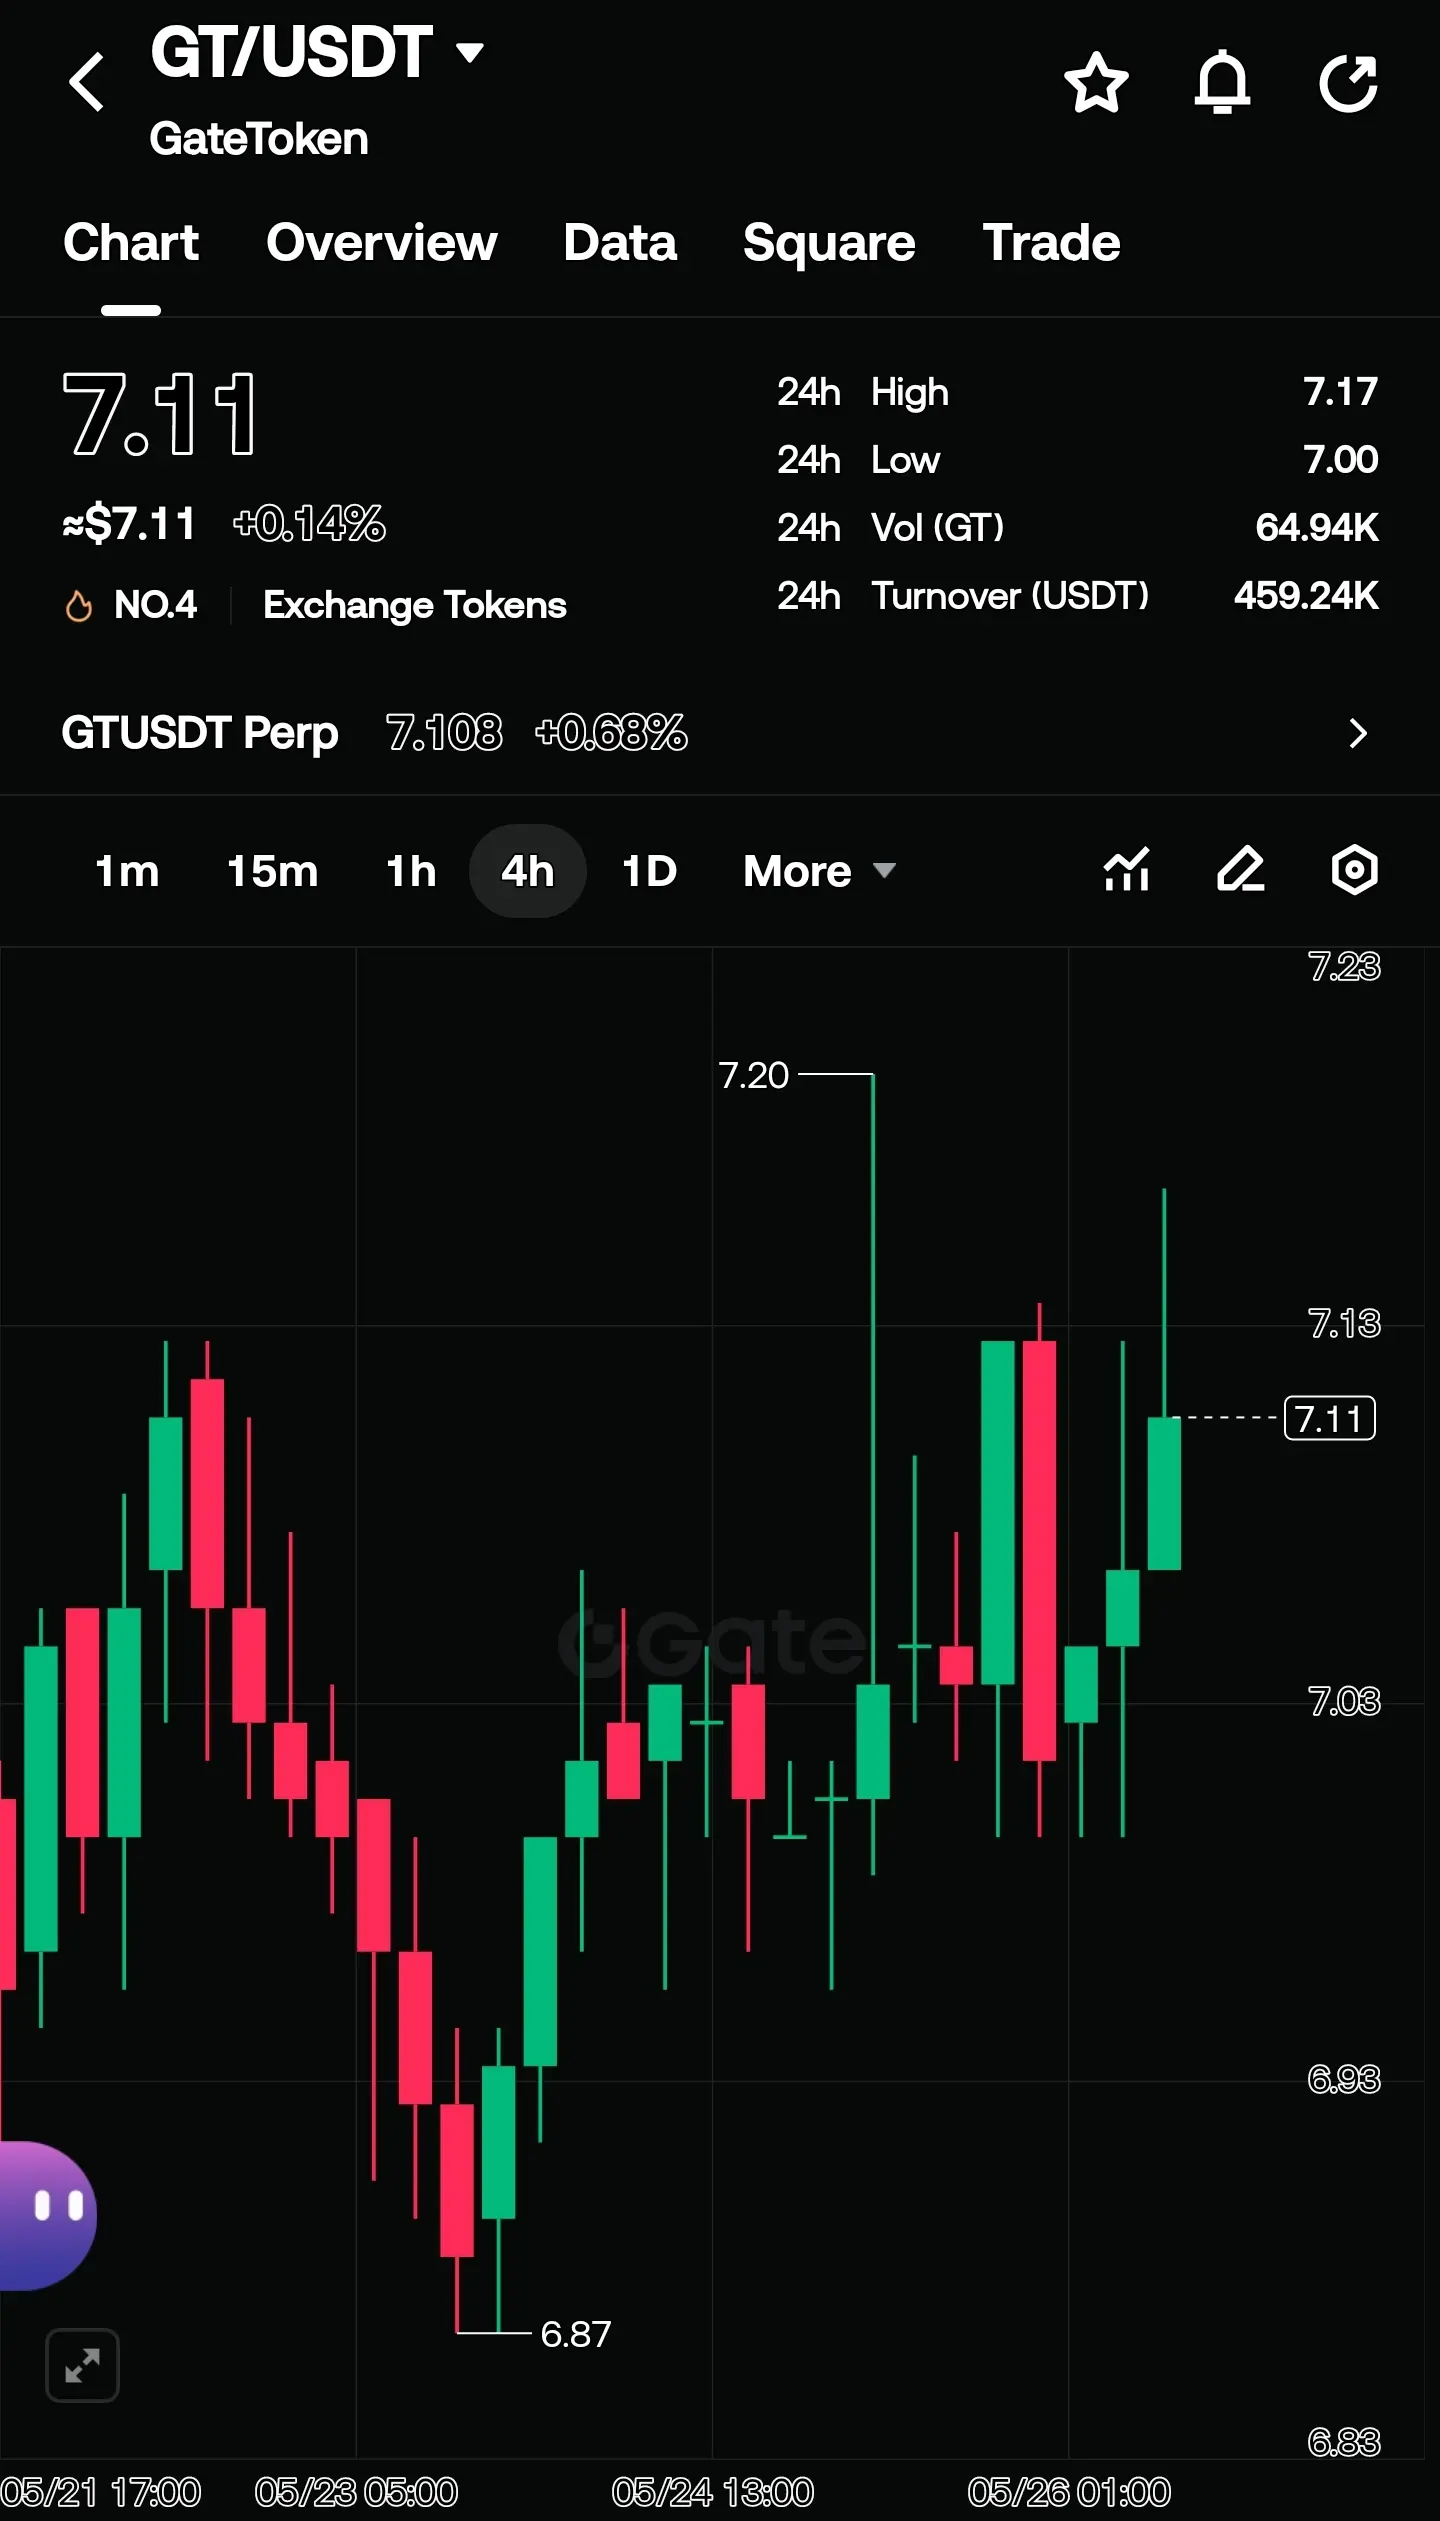Open chart settings hexagon icon
1440x2521 pixels.
click(1355, 870)
